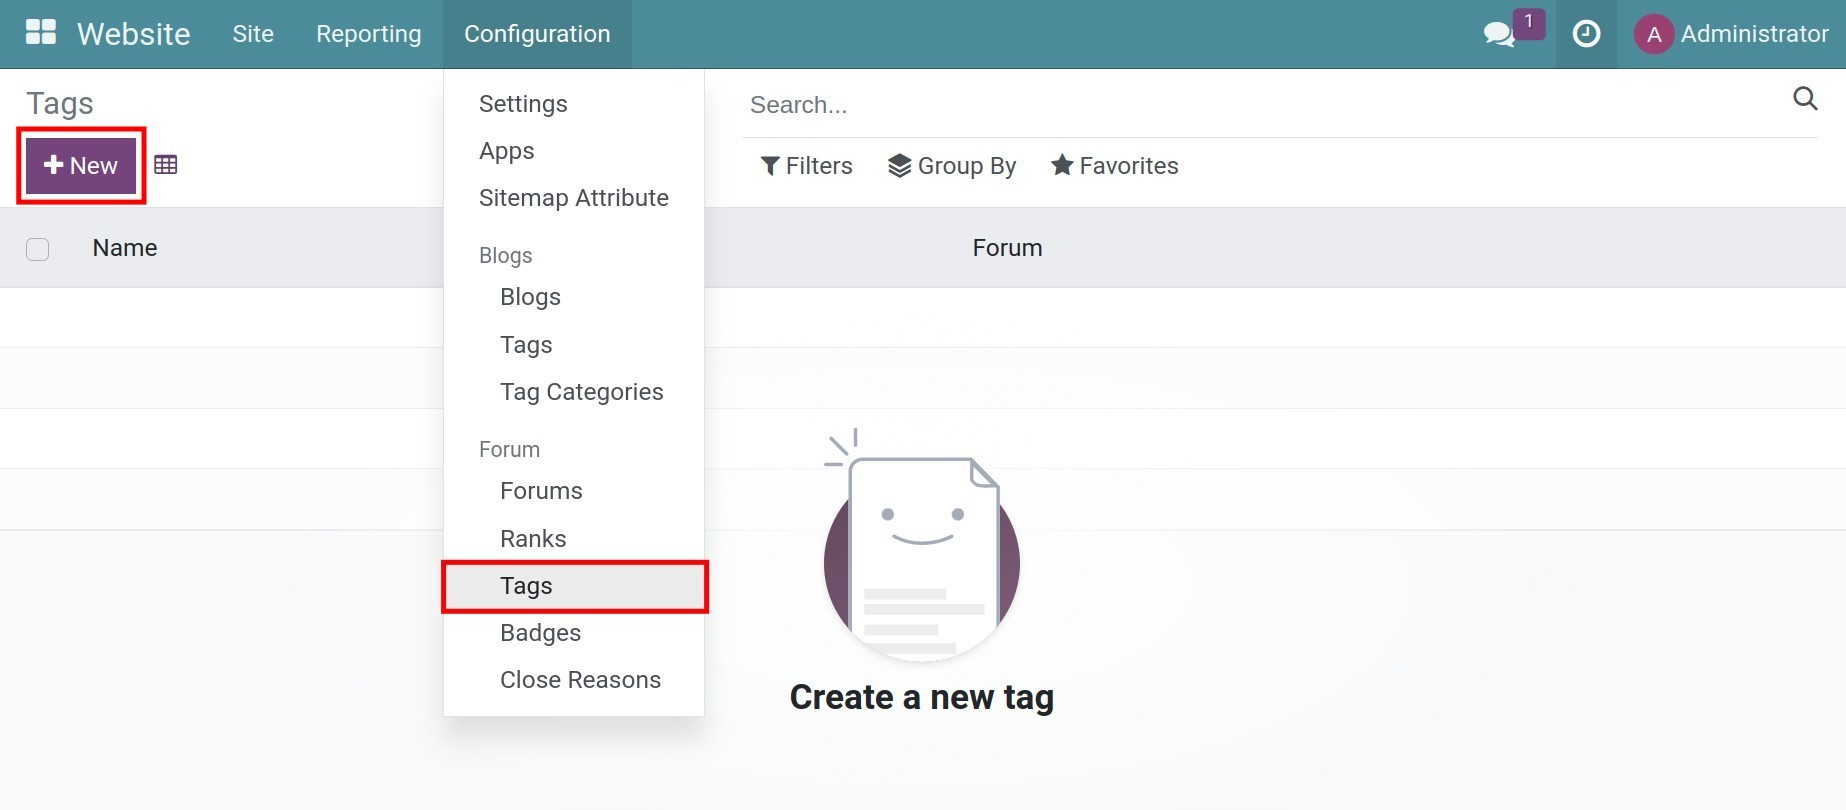Click inside the Search input field
The width and height of the screenshot is (1846, 810).
coord(1000,104)
